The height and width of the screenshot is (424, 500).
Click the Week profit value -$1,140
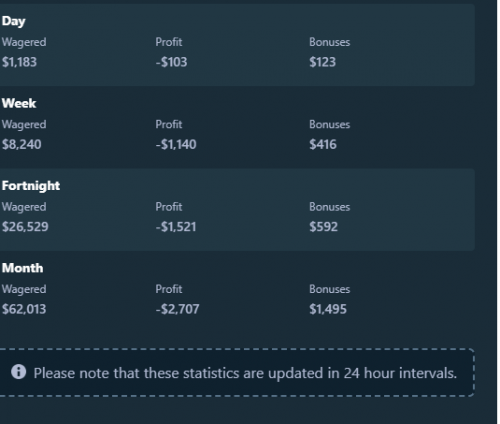[176, 144]
